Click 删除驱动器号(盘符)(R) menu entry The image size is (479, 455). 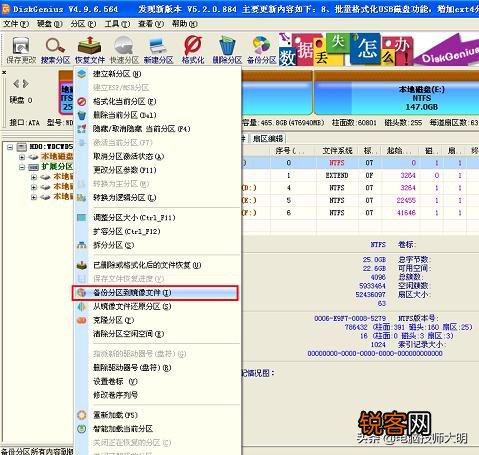[x=157, y=368]
